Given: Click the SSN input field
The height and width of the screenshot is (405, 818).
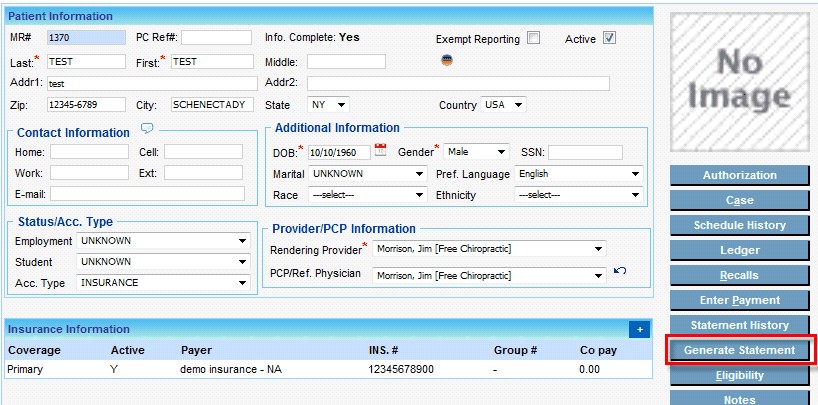Looking at the screenshot, I should 584,152.
